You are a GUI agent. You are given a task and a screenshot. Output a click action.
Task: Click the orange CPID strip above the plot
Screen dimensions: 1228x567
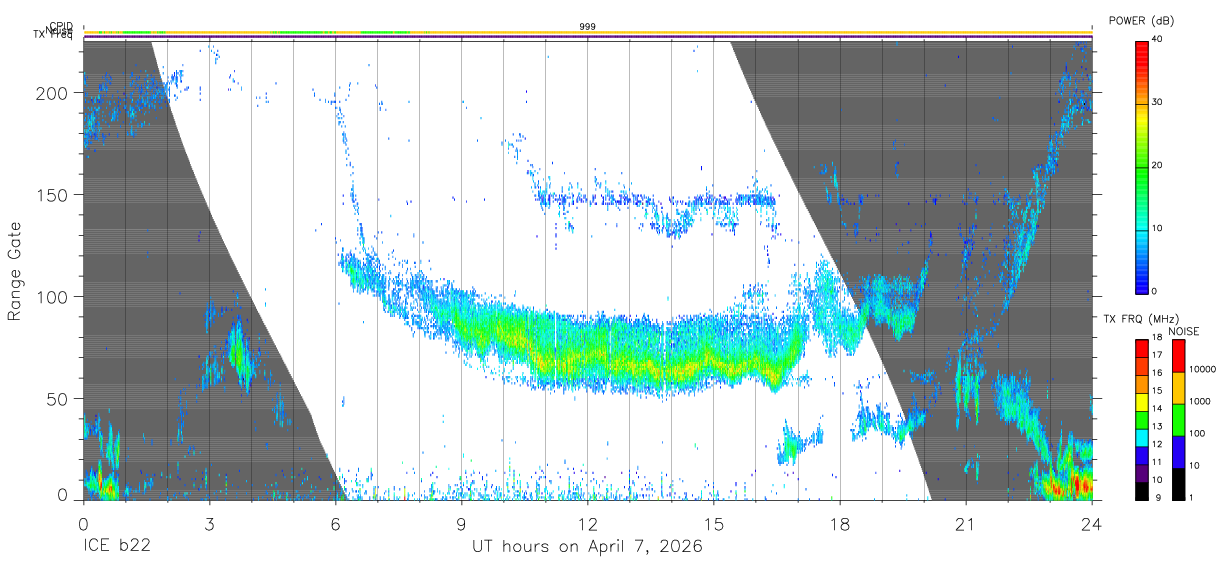click(x=587, y=32)
